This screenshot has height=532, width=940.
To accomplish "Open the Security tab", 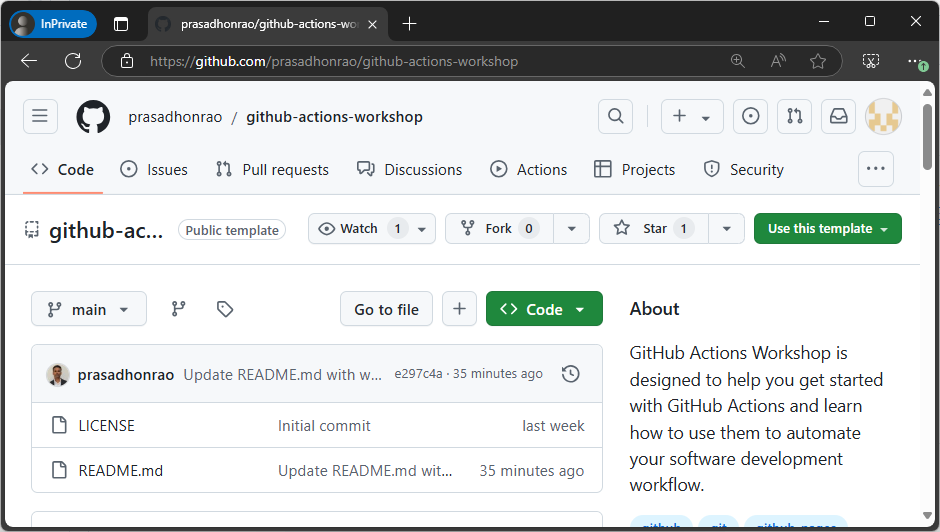I will [743, 170].
